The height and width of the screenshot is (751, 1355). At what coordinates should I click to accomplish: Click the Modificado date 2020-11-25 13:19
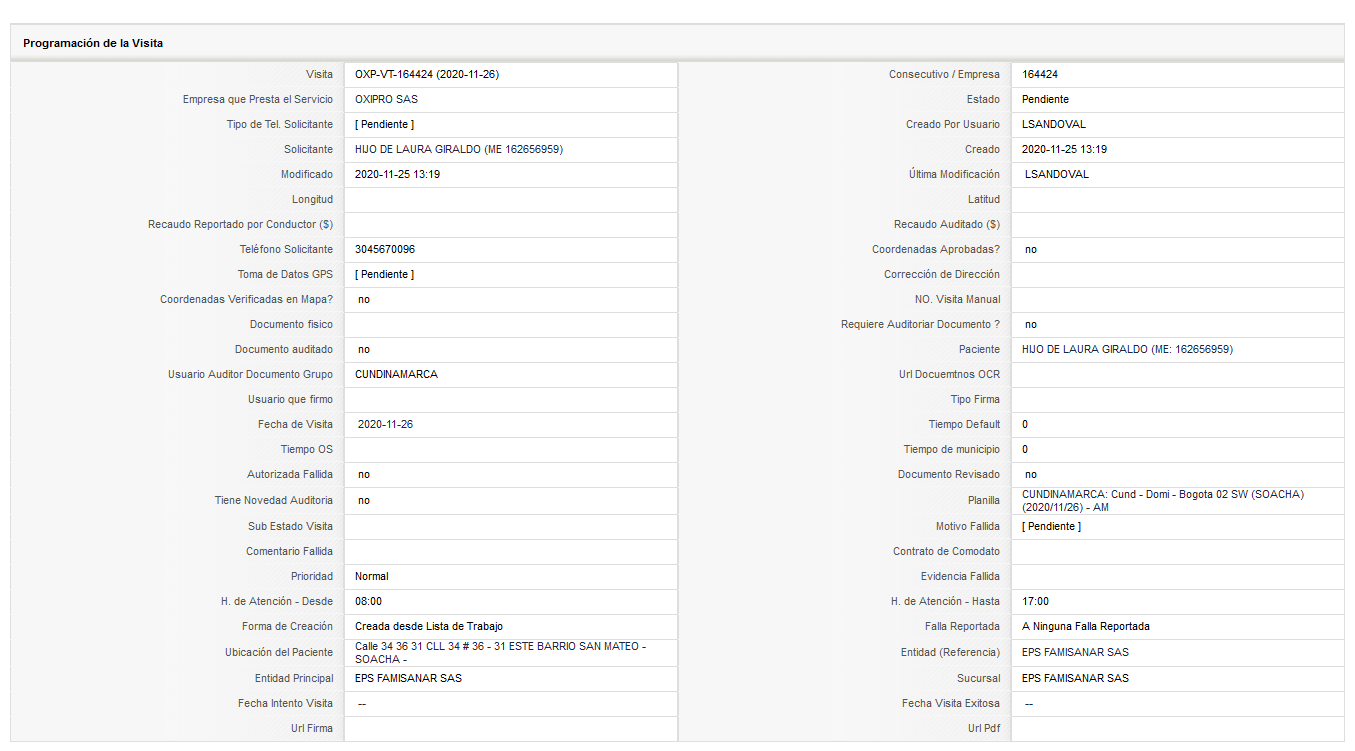(397, 175)
